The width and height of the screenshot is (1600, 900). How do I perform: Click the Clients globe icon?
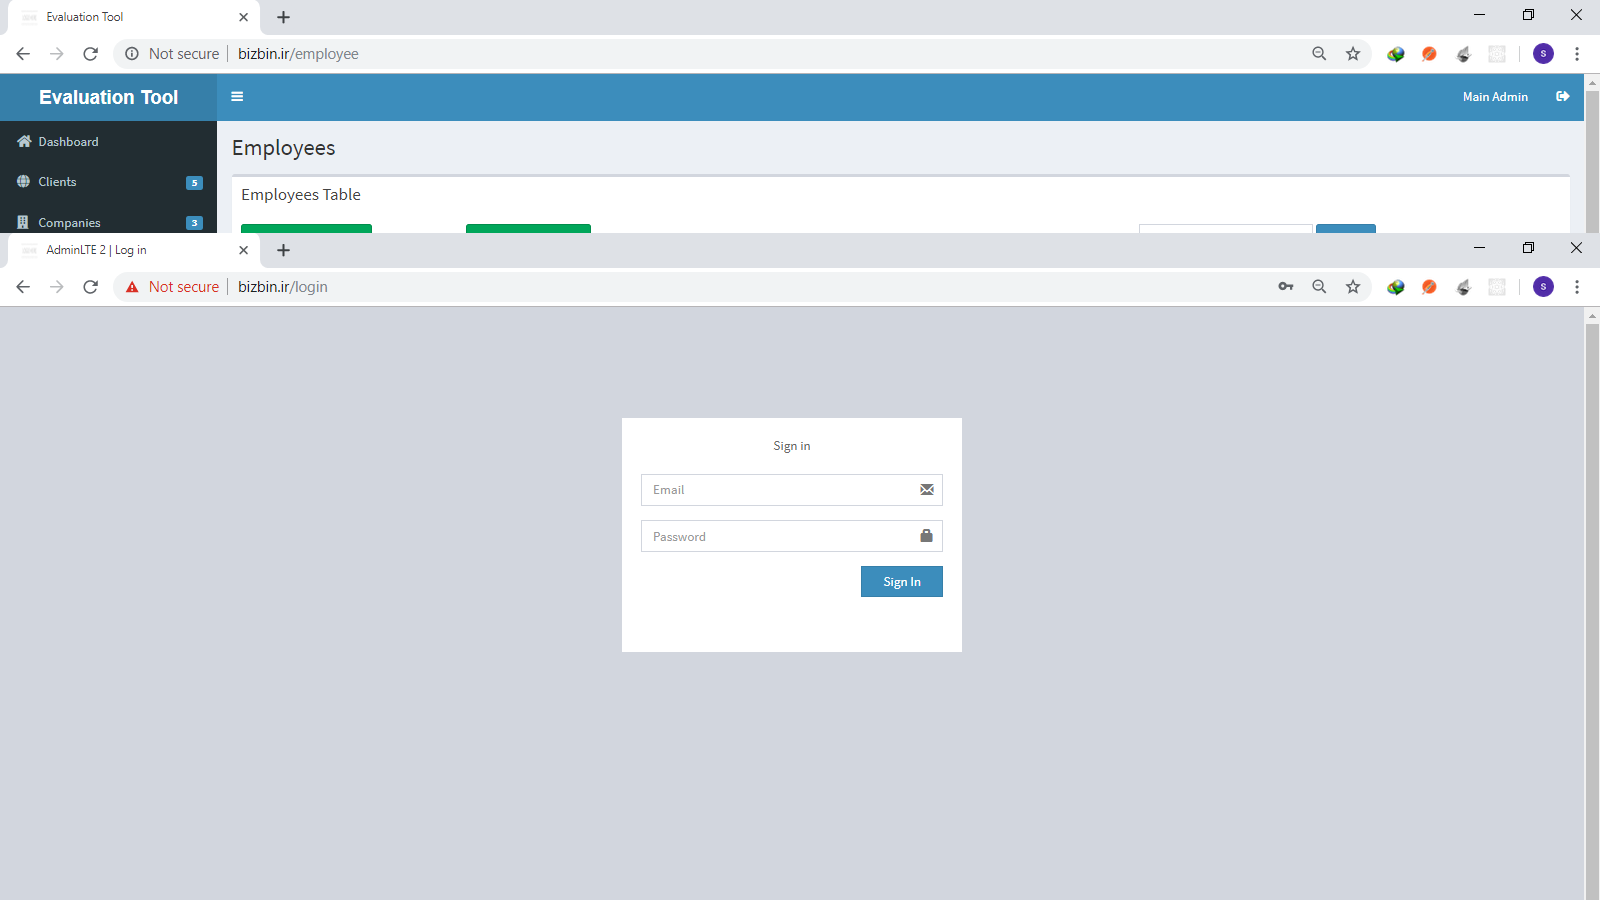[x=24, y=182]
